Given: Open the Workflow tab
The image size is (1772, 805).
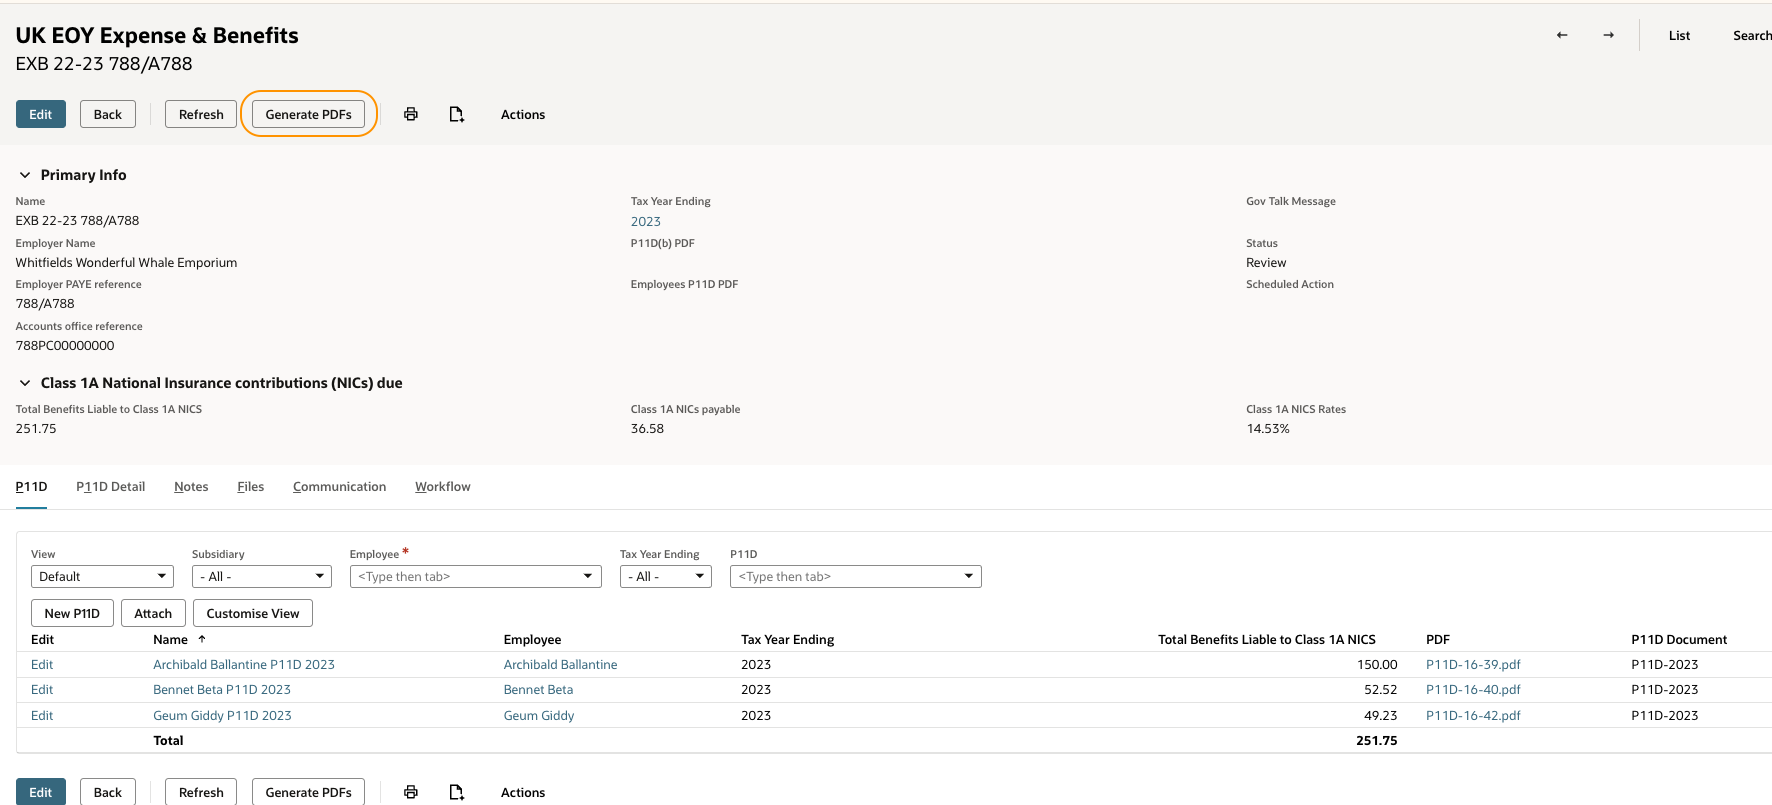Looking at the screenshot, I should [443, 487].
